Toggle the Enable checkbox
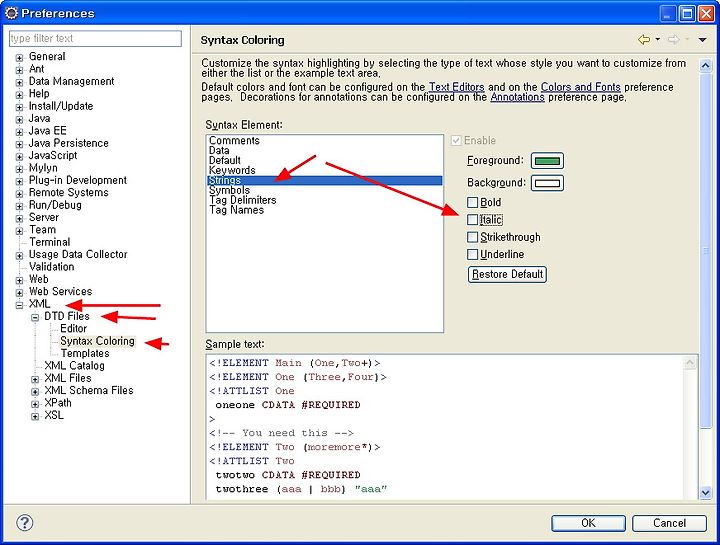The image size is (720, 545). (456, 140)
